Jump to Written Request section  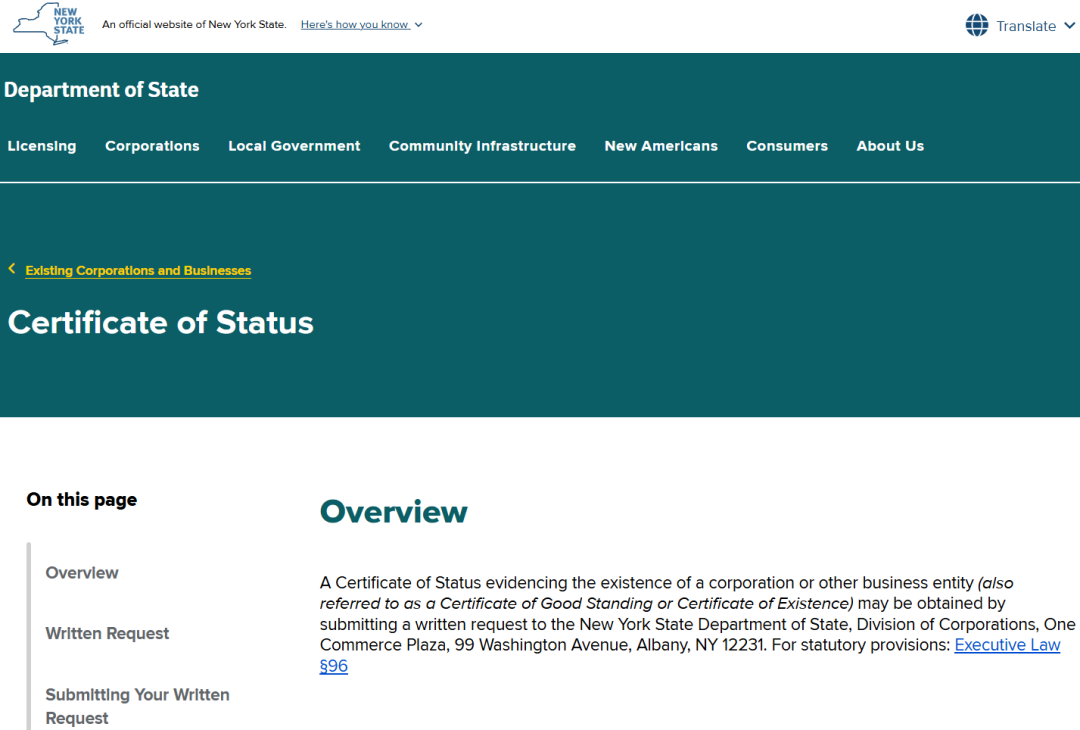click(x=107, y=634)
